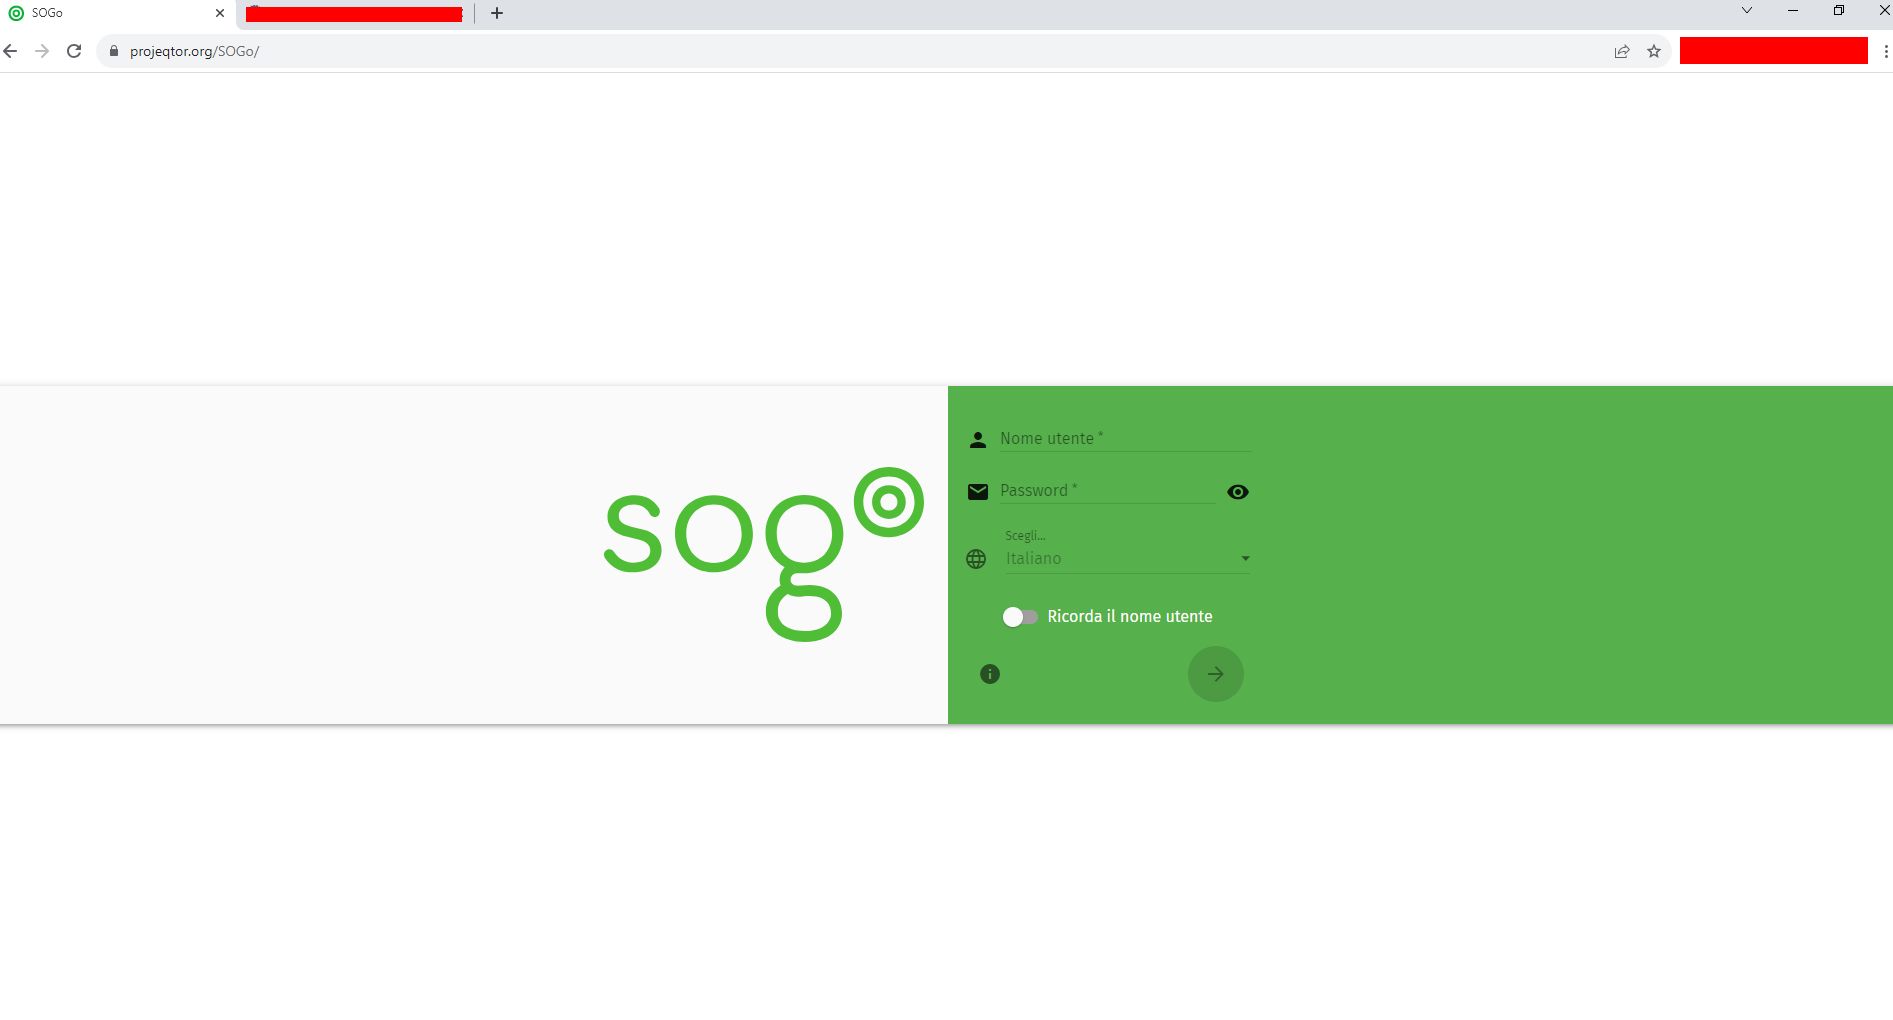The width and height of the screenshot is (1893, 1020).
Task: Click the Nome utente input field
Action: (1125, 438)
